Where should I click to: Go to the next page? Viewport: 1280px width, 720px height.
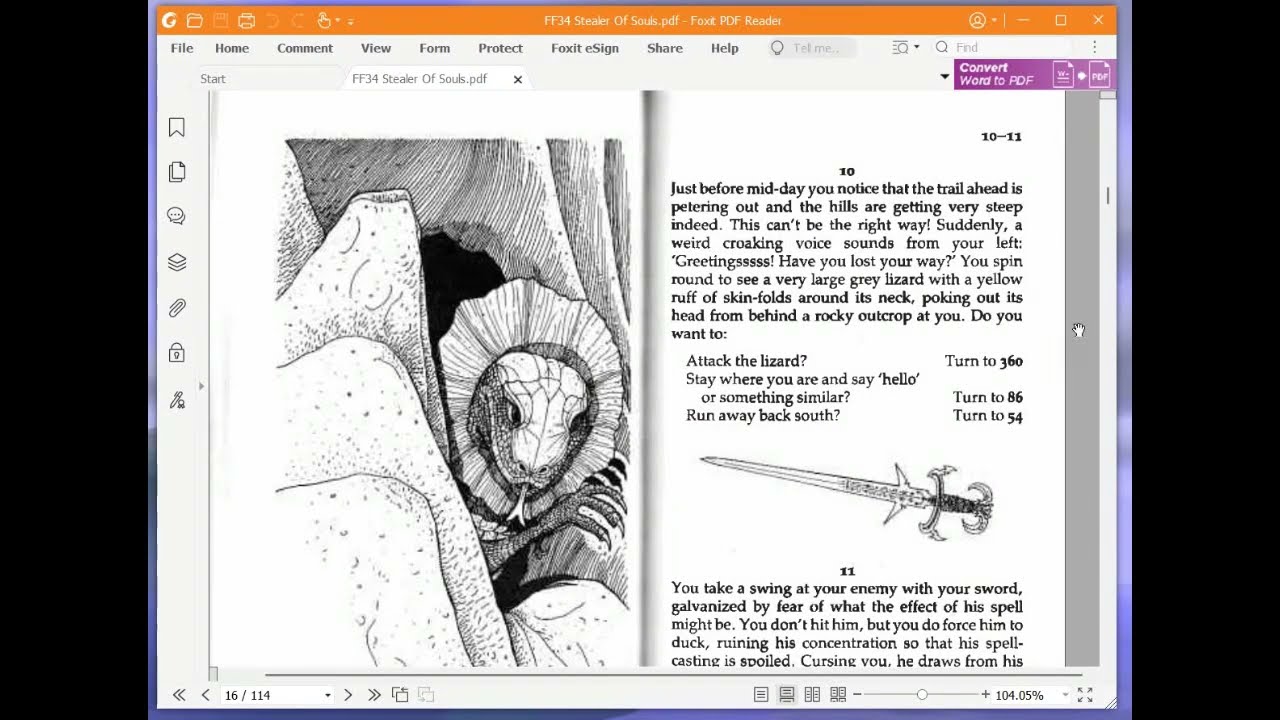tap(348, 695)
